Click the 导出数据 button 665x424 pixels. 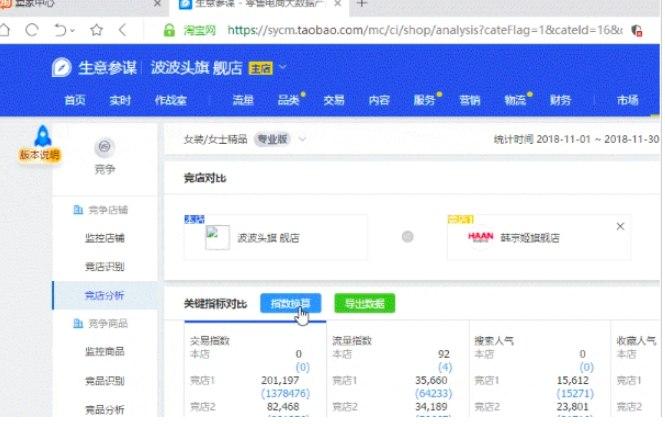[364, 303]
